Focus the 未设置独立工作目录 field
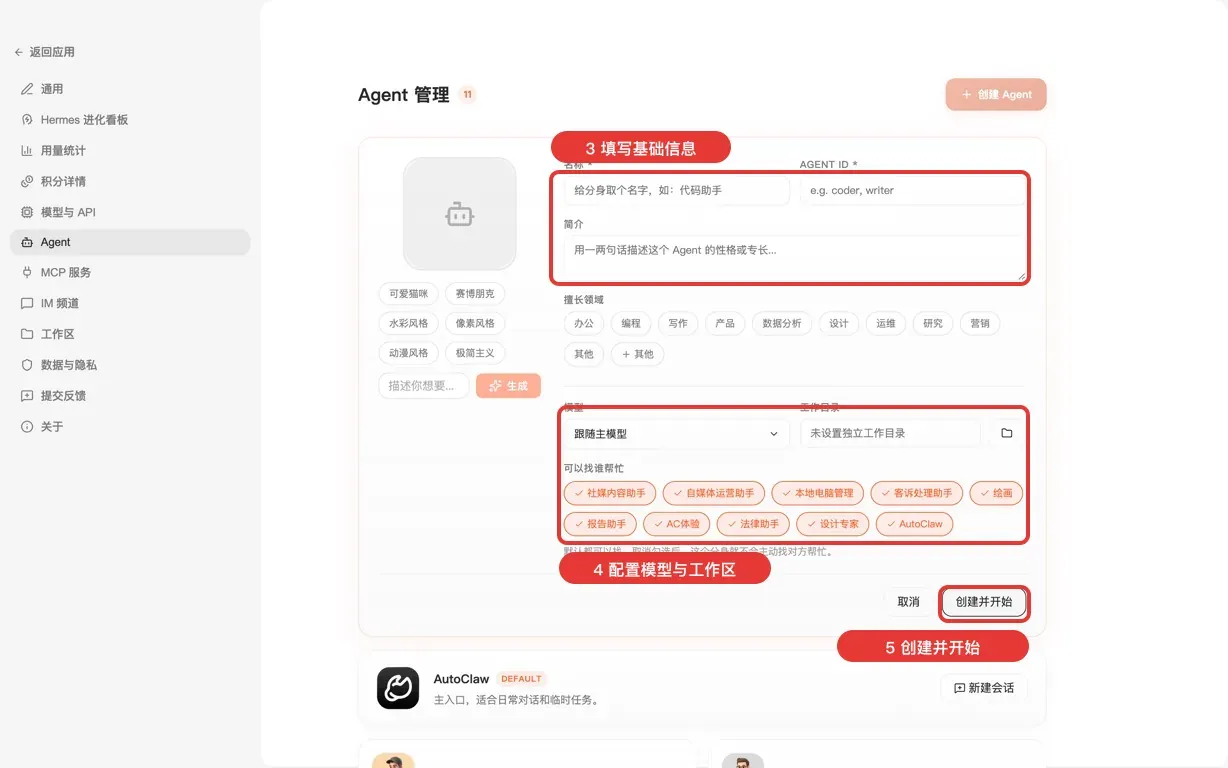Screen dimensions: 1228x768 pyautogui.click(x=890, y=434)
